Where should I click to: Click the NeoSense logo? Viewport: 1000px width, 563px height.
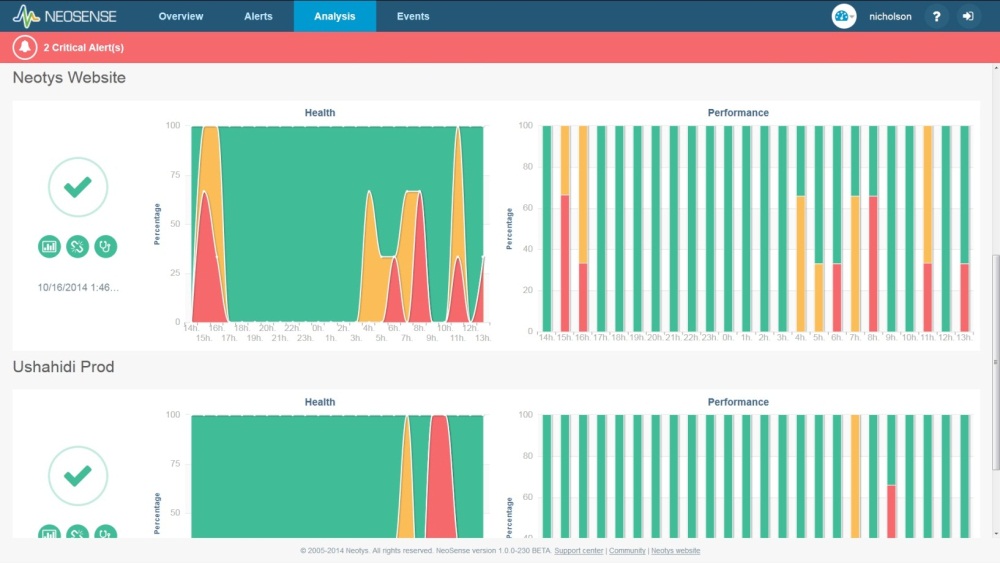[x=64, y=16]
